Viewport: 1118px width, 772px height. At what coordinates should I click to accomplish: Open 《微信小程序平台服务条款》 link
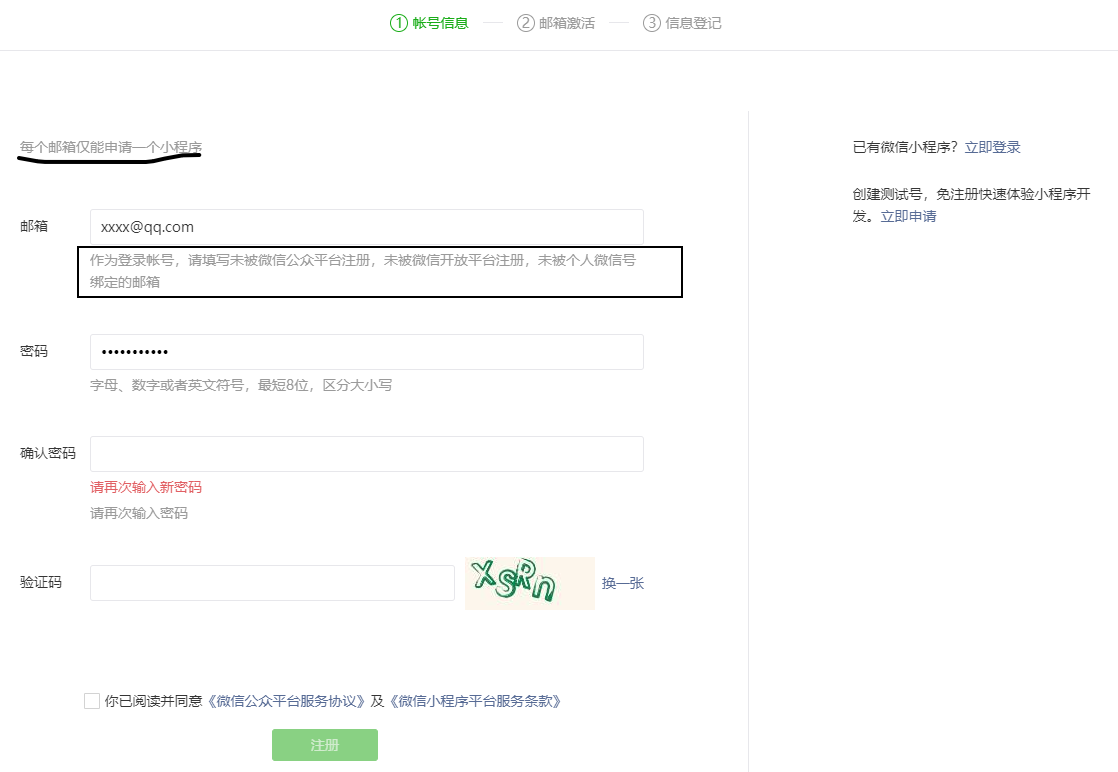[475, 701]
